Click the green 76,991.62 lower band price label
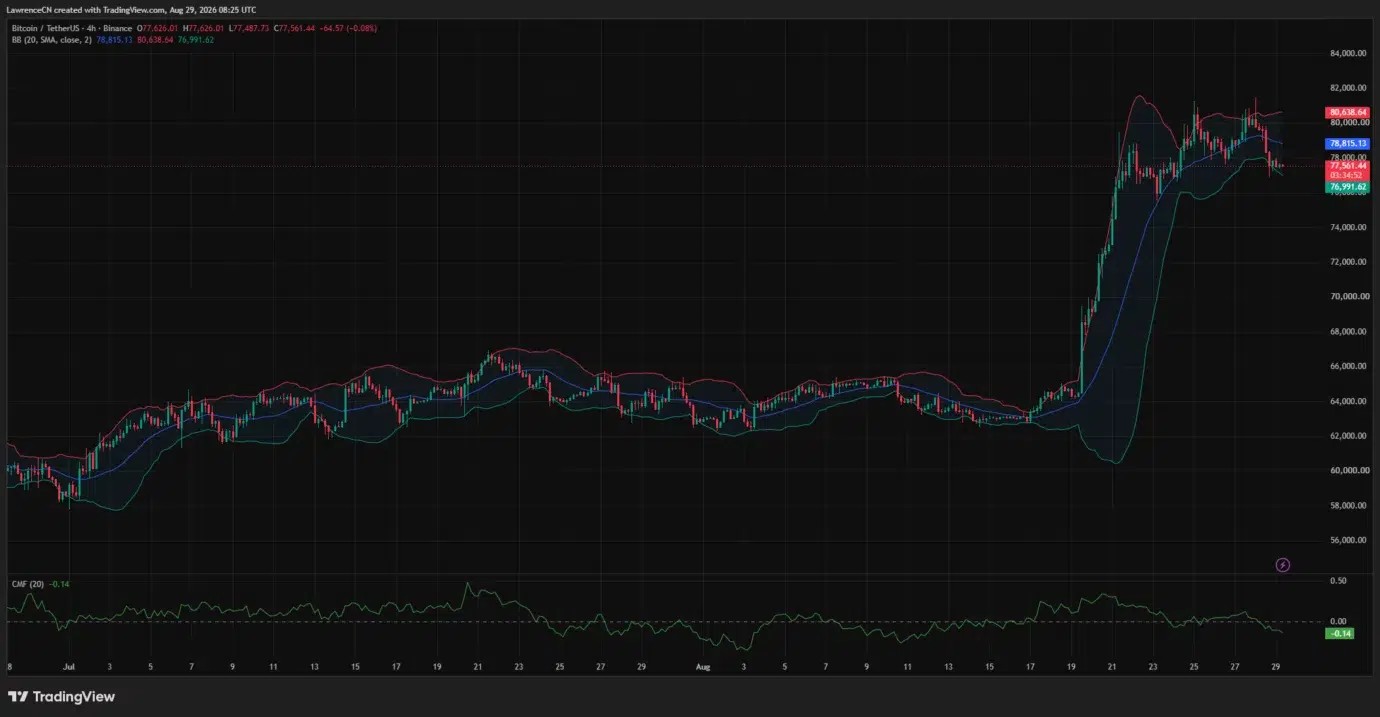The width and height of the screenshot is (1380, 717). click(x=1348, y=187)
